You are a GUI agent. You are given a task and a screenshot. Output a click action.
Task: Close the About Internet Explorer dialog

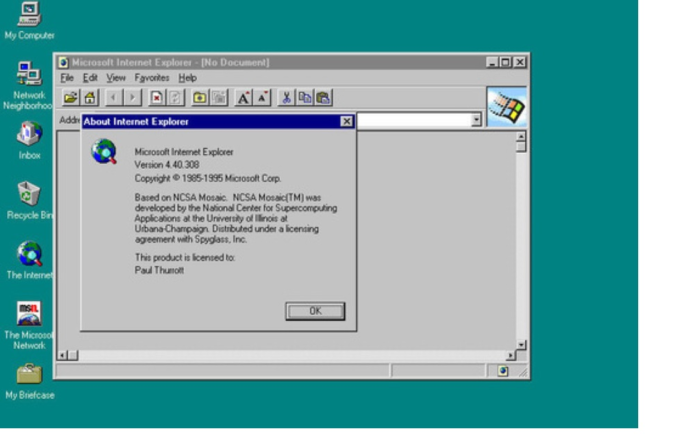coord(346,121)
